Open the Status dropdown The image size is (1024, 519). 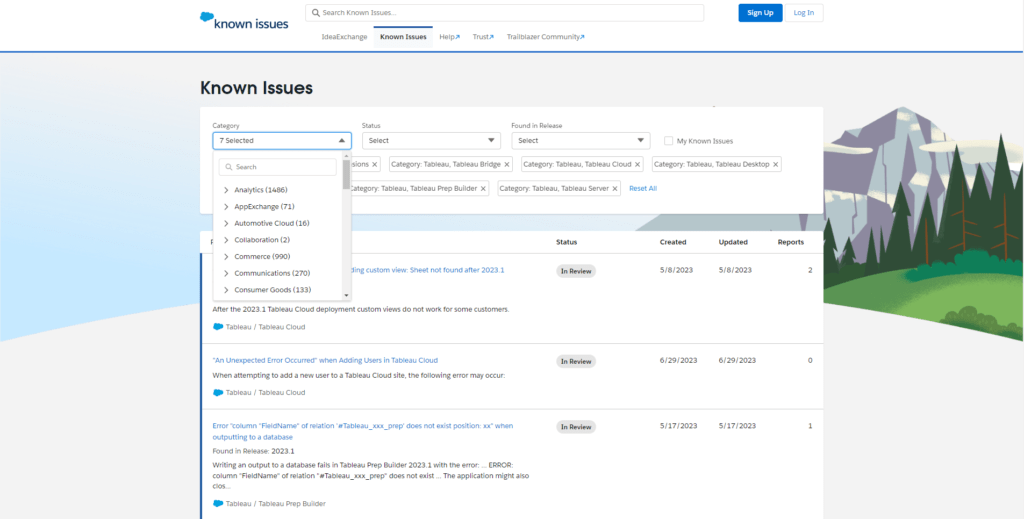pyautogui.click(x=430, y=141)
